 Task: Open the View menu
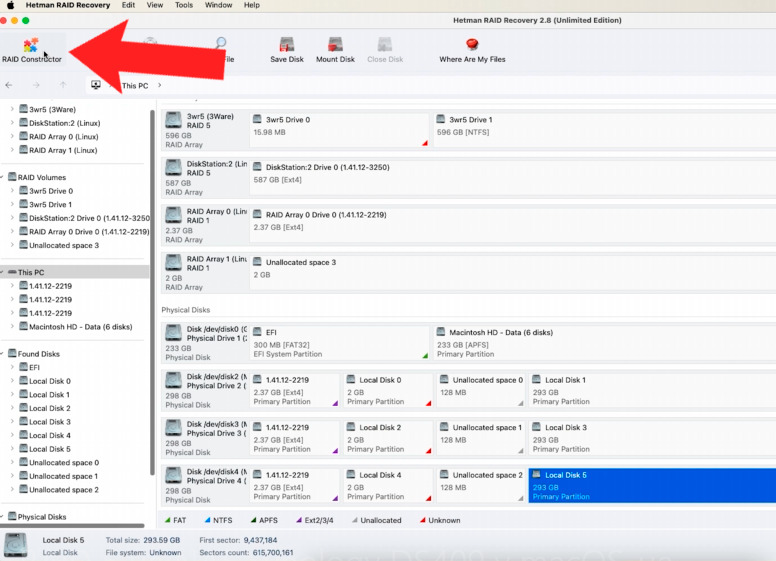pos(154,5)
